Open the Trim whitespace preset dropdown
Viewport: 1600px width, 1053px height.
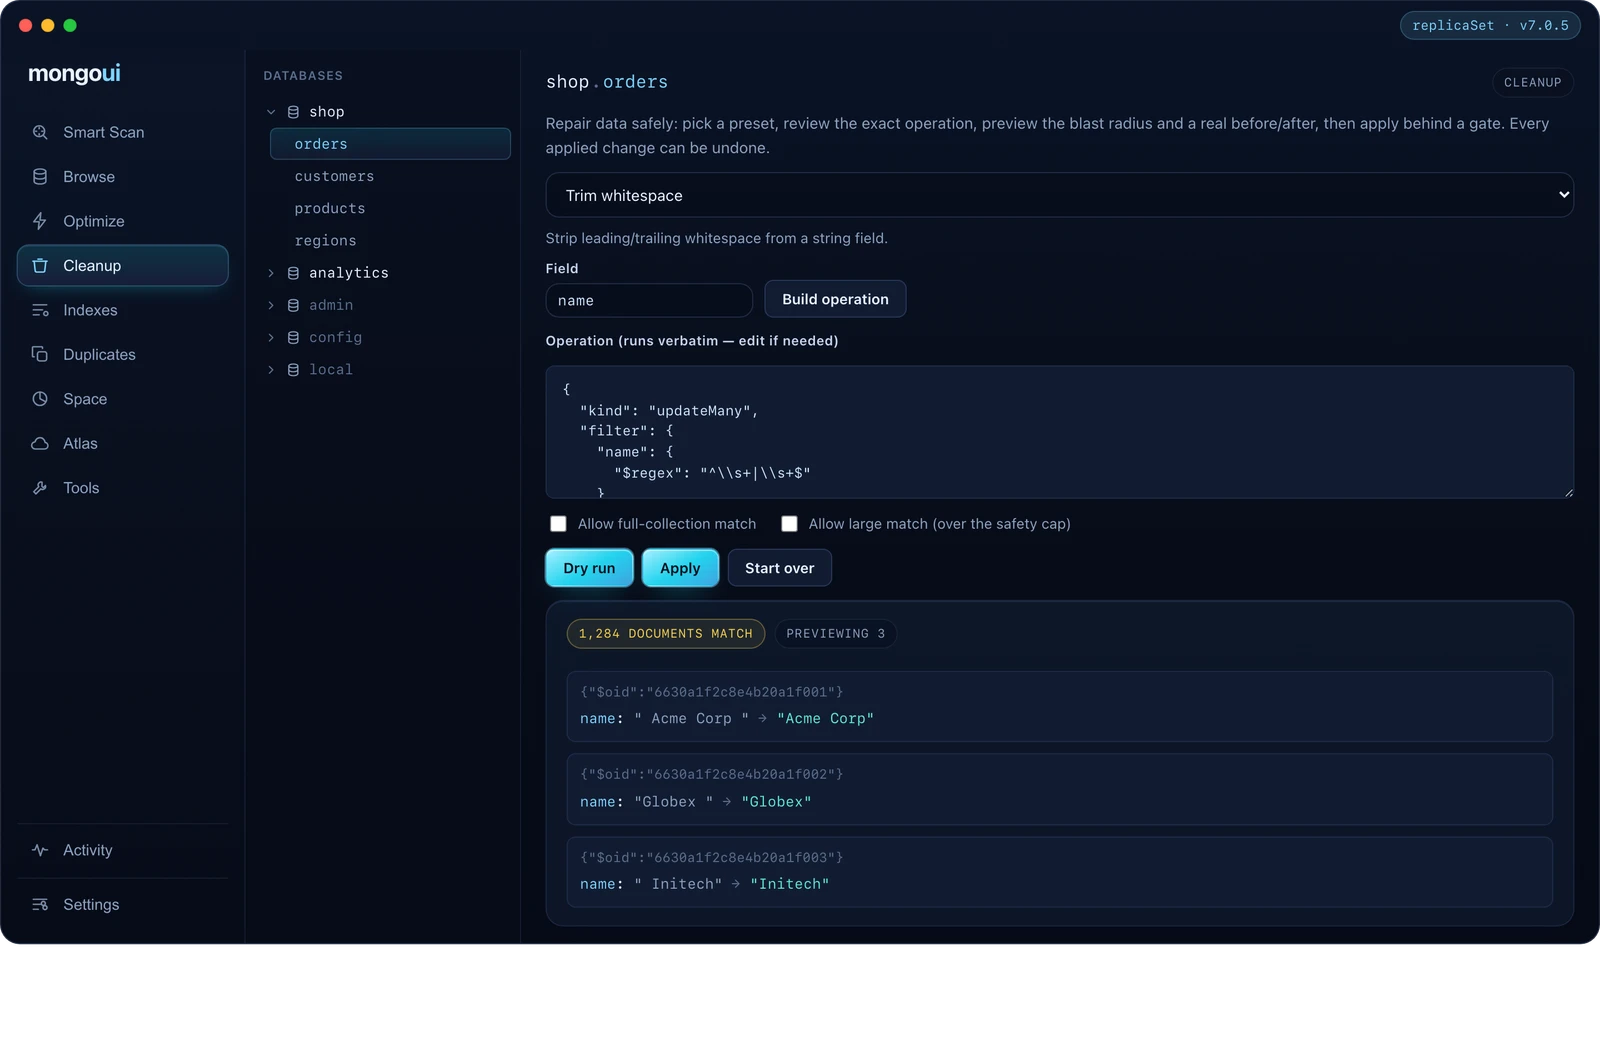[1059, 195]
